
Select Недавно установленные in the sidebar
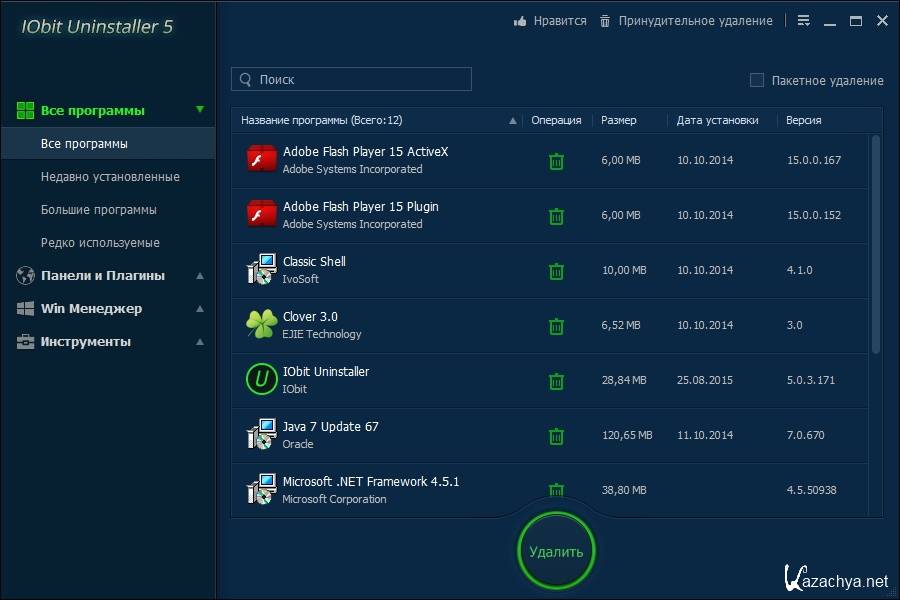coord(110,177)
